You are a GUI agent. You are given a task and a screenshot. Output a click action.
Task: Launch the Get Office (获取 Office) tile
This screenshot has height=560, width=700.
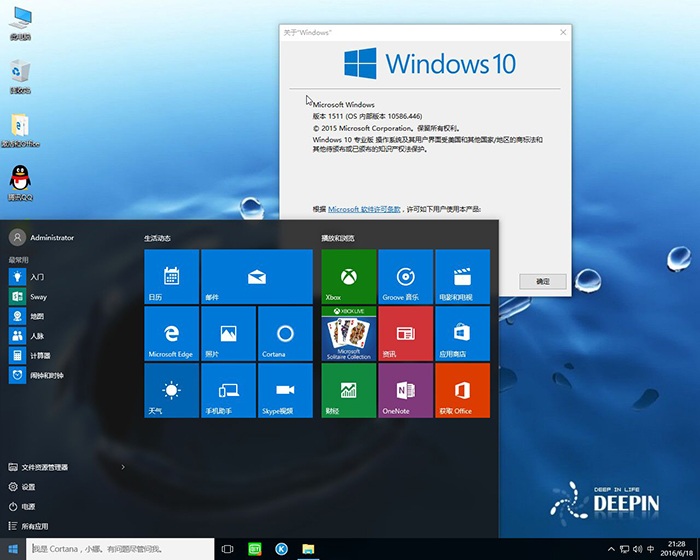point(462,390)
